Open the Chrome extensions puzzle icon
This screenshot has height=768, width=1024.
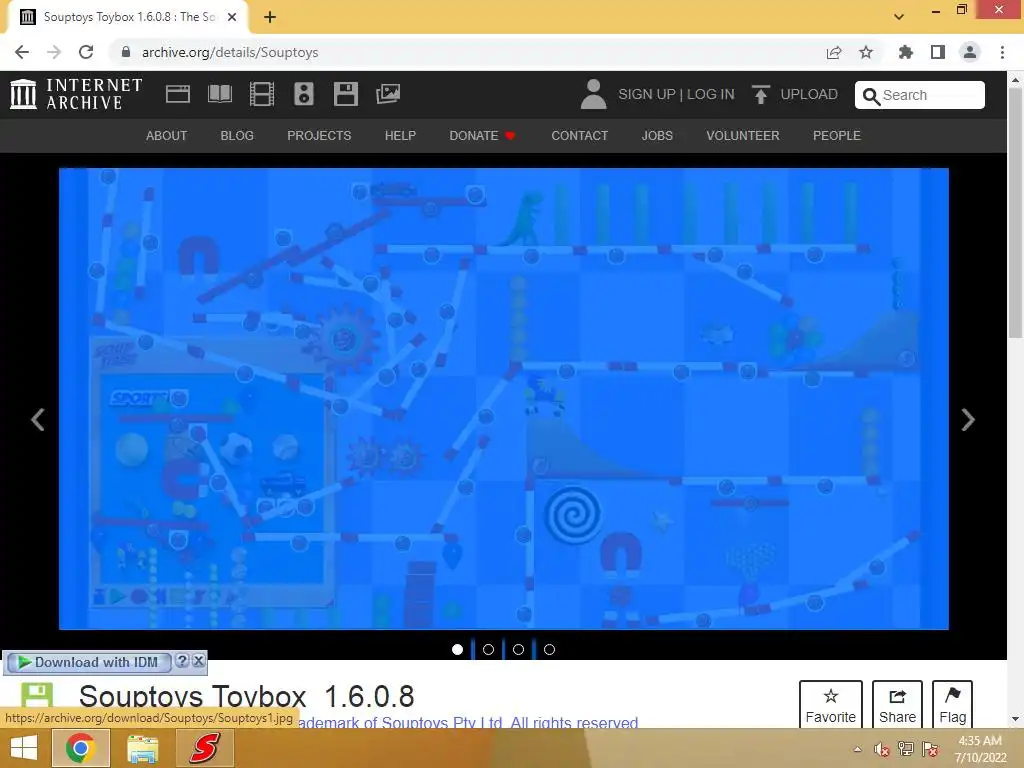pyautogui.click(x=905, y=52)
